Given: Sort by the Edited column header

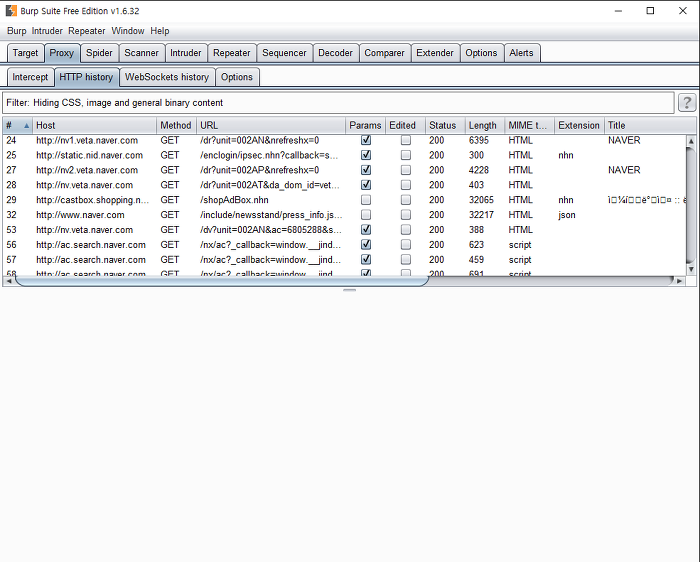Looking at the screenshot, I should tap(405, 125).
